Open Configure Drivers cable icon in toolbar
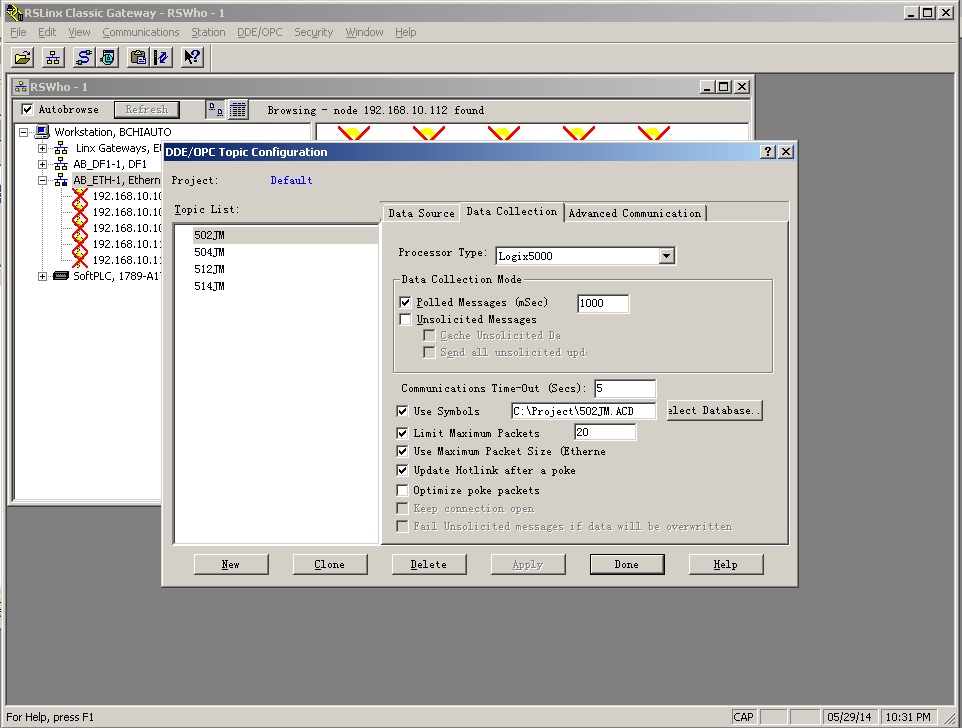 [x=83, y=58]
